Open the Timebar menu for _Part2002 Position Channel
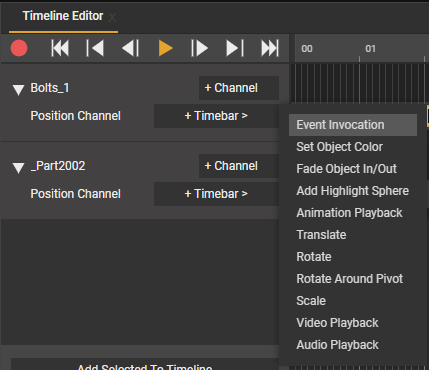 click(216, 194)
